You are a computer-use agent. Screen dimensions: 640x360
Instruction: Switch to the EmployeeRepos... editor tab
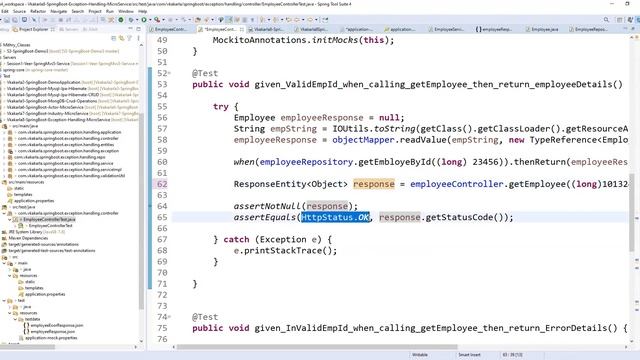tap(590, 29)
